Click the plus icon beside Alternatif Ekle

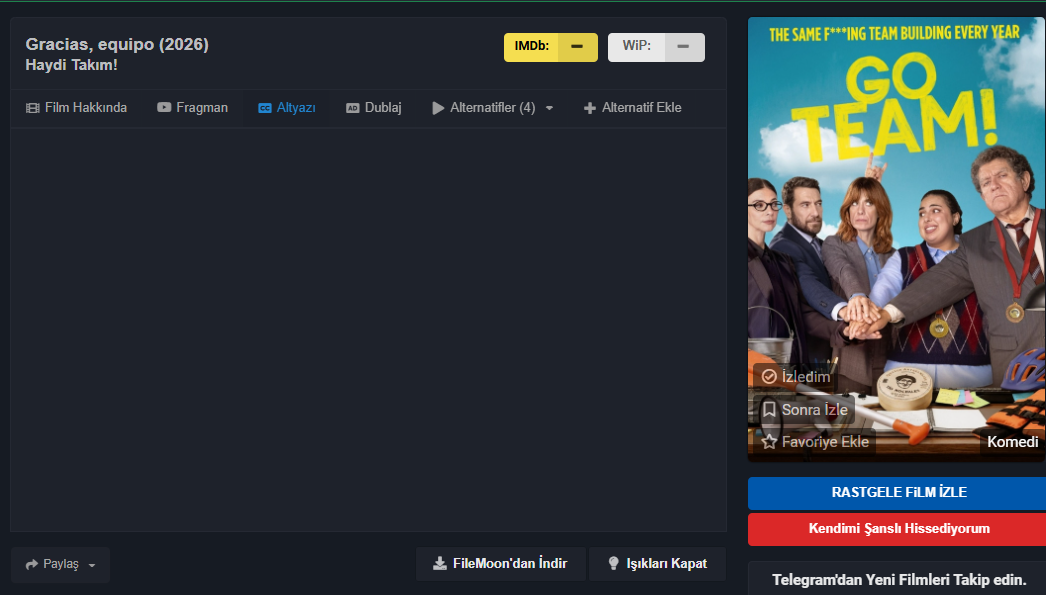[590, 108]
